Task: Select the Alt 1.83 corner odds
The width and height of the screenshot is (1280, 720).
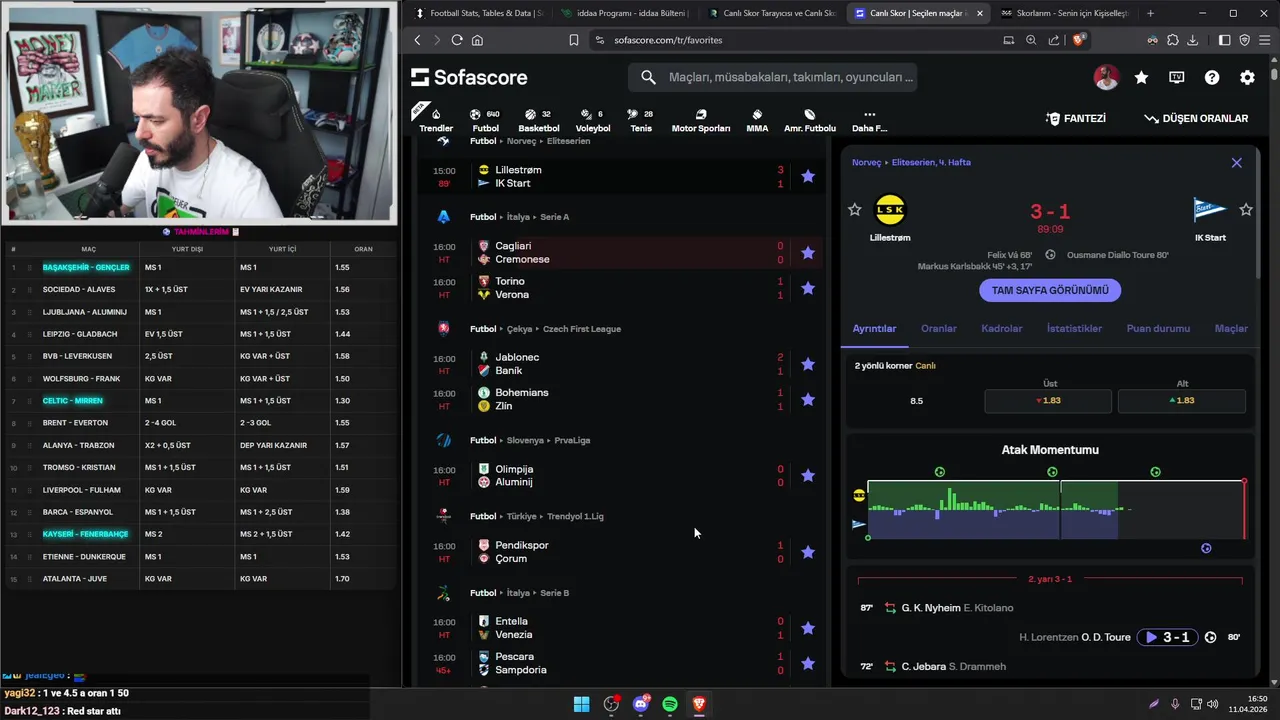Action: [1182, 400]
